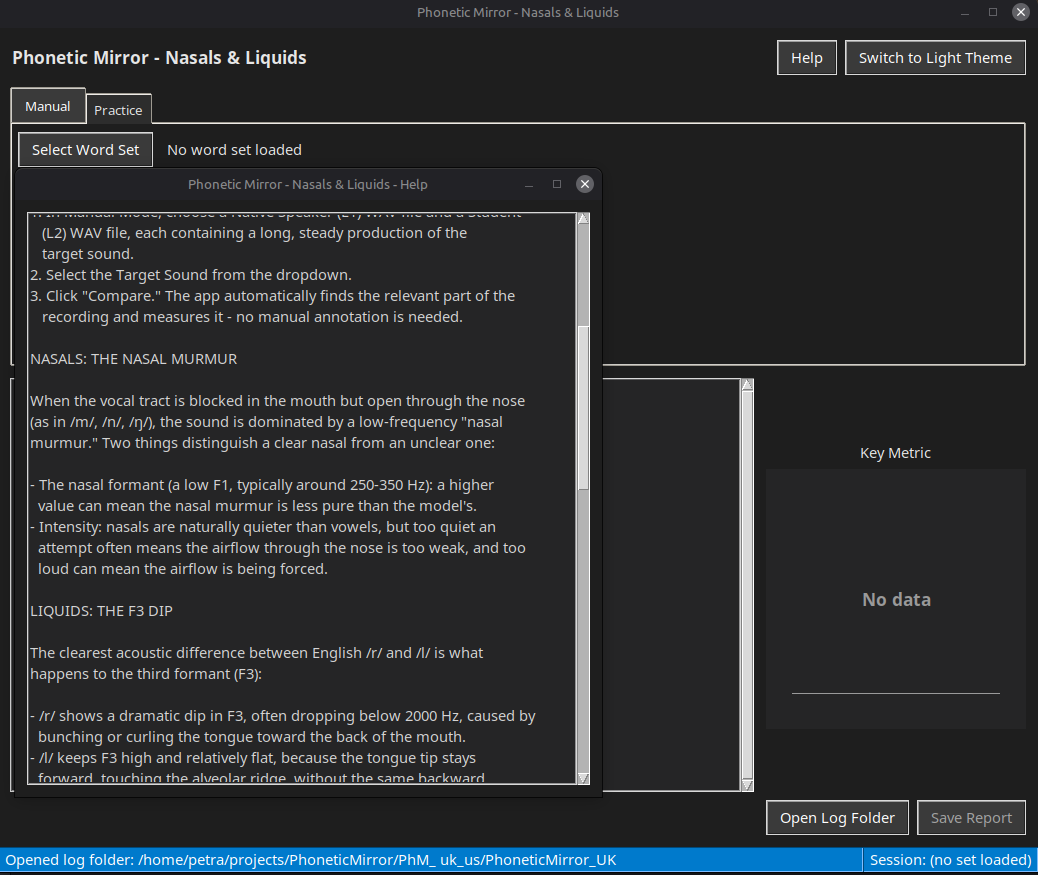This screenshot has height=875, width=1038.
Task: Click the Help dialog title bar text
Action: (x=307, y=185)
